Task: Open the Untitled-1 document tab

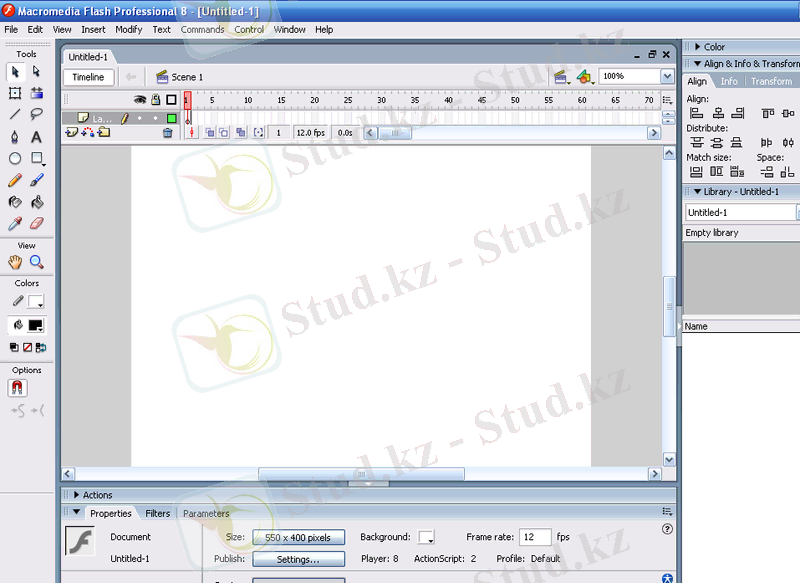Action: click(88, 57)
